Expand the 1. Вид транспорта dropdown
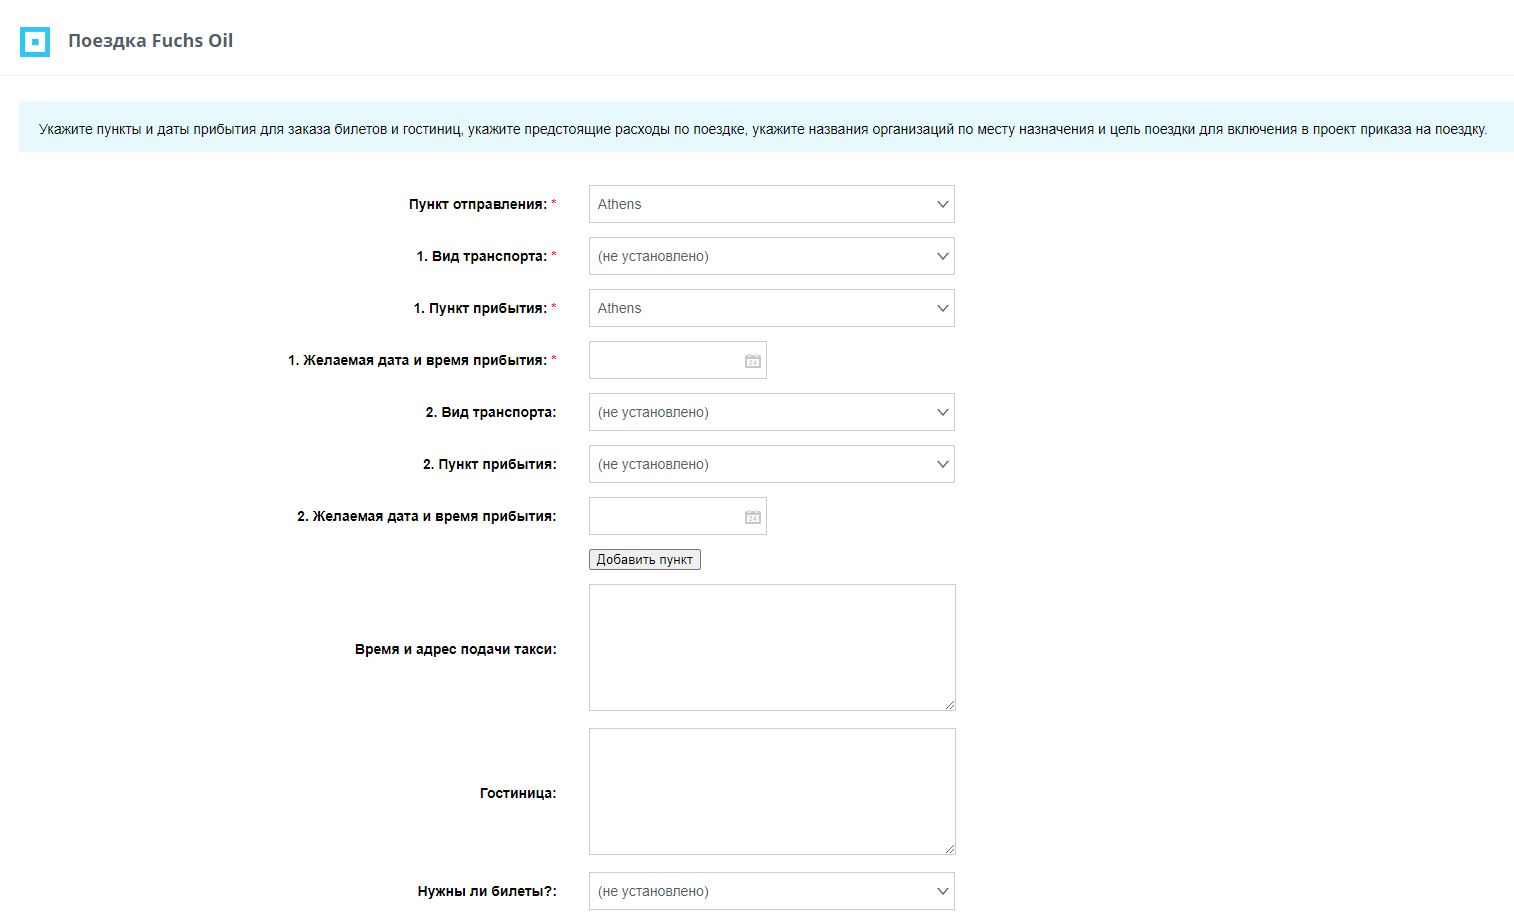Viewport: 1514px width, 921px height. (x=772, y=256)
